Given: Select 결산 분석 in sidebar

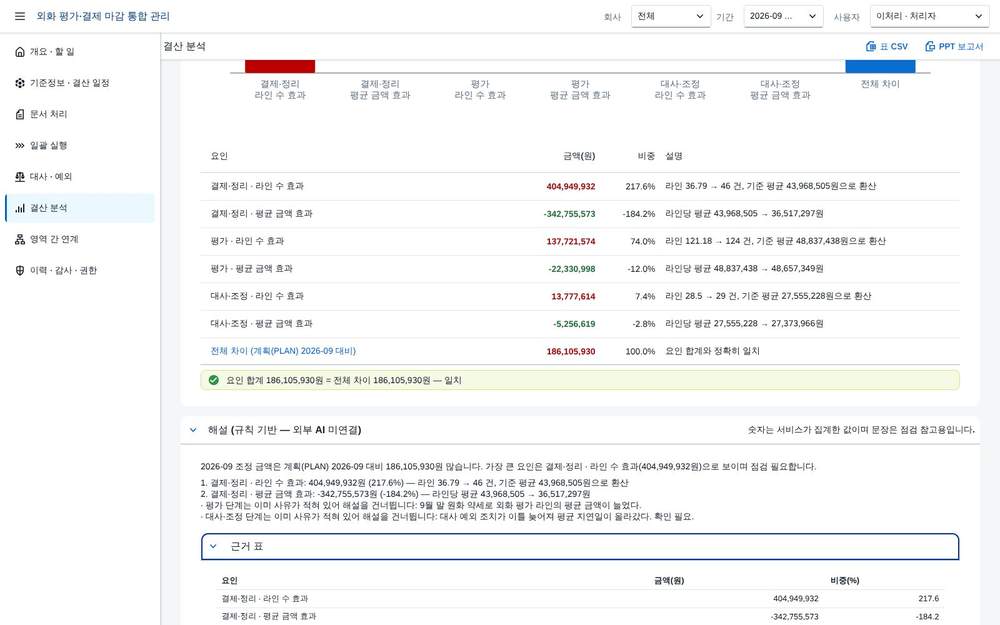Looking at the screenshot, I should click(x=80, y=208).
